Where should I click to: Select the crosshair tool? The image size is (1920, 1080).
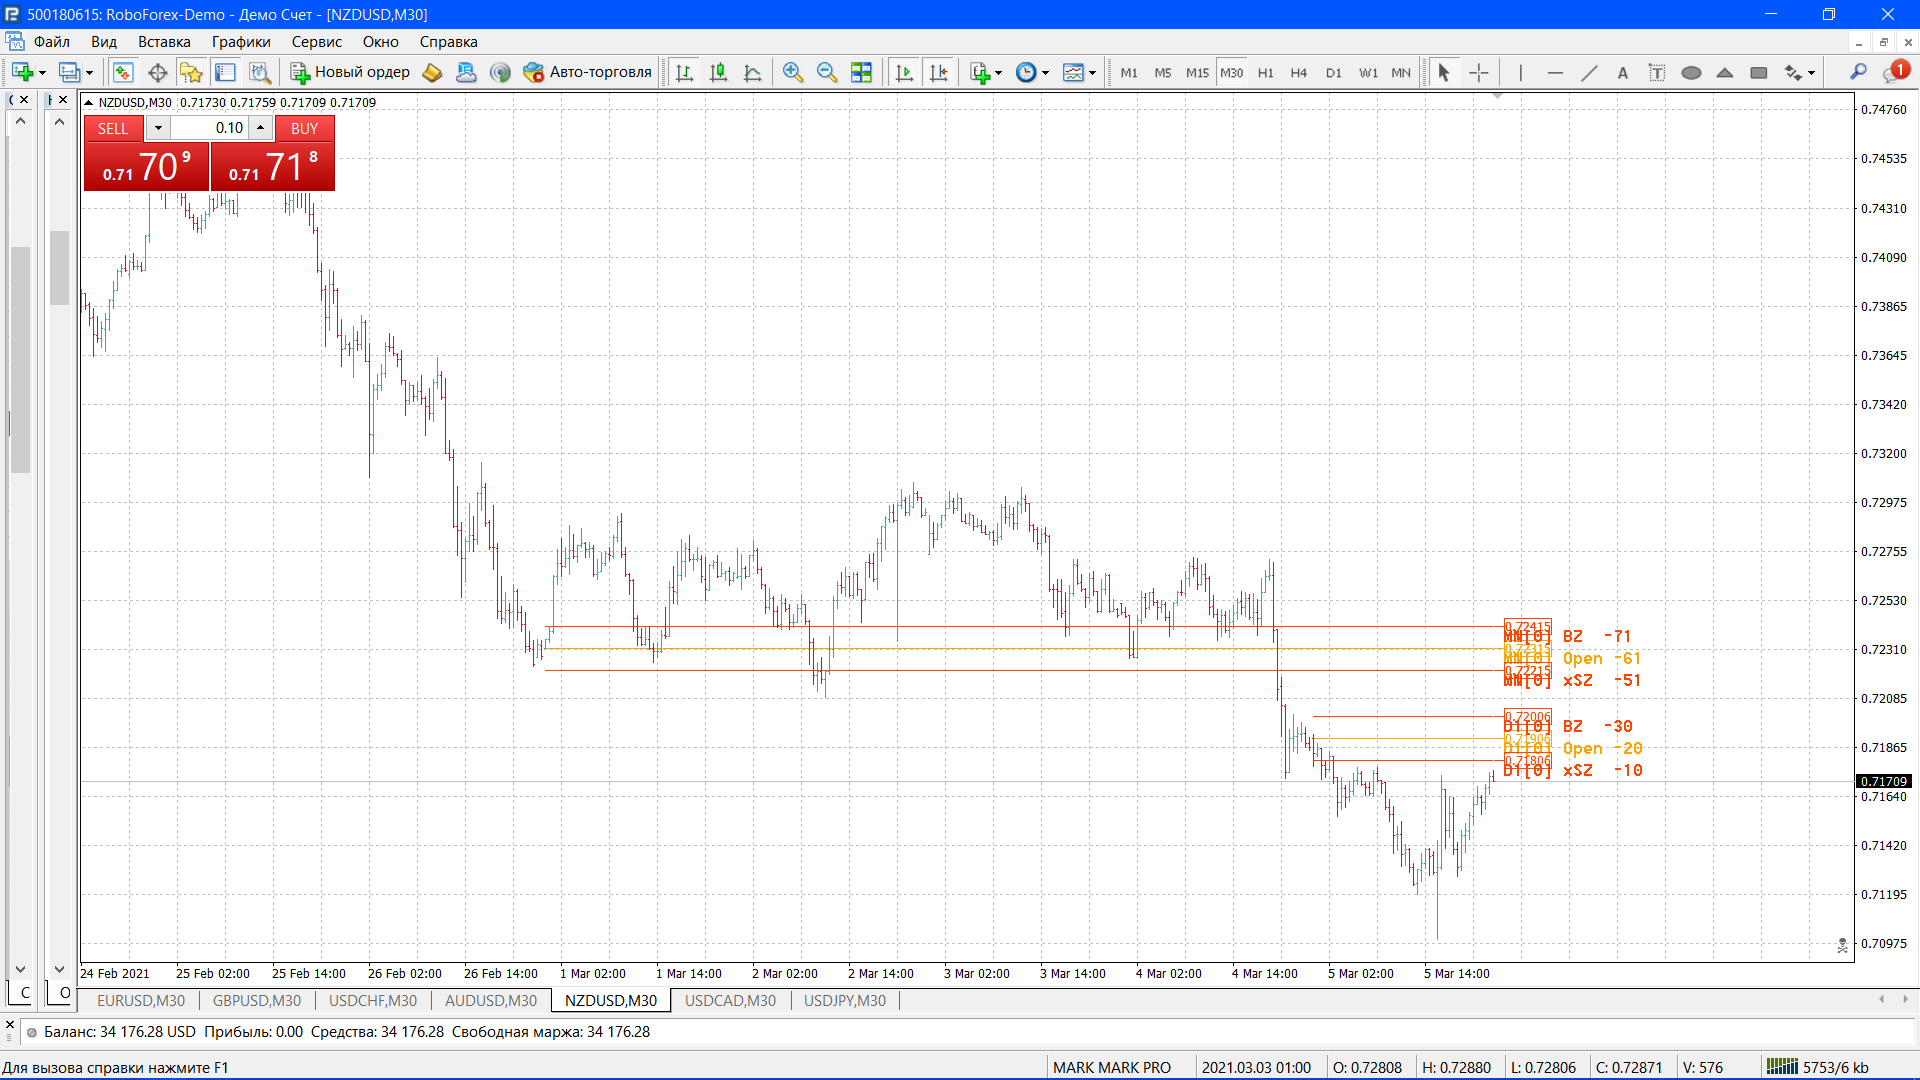pyautogui.click(x=1478, y=72)
